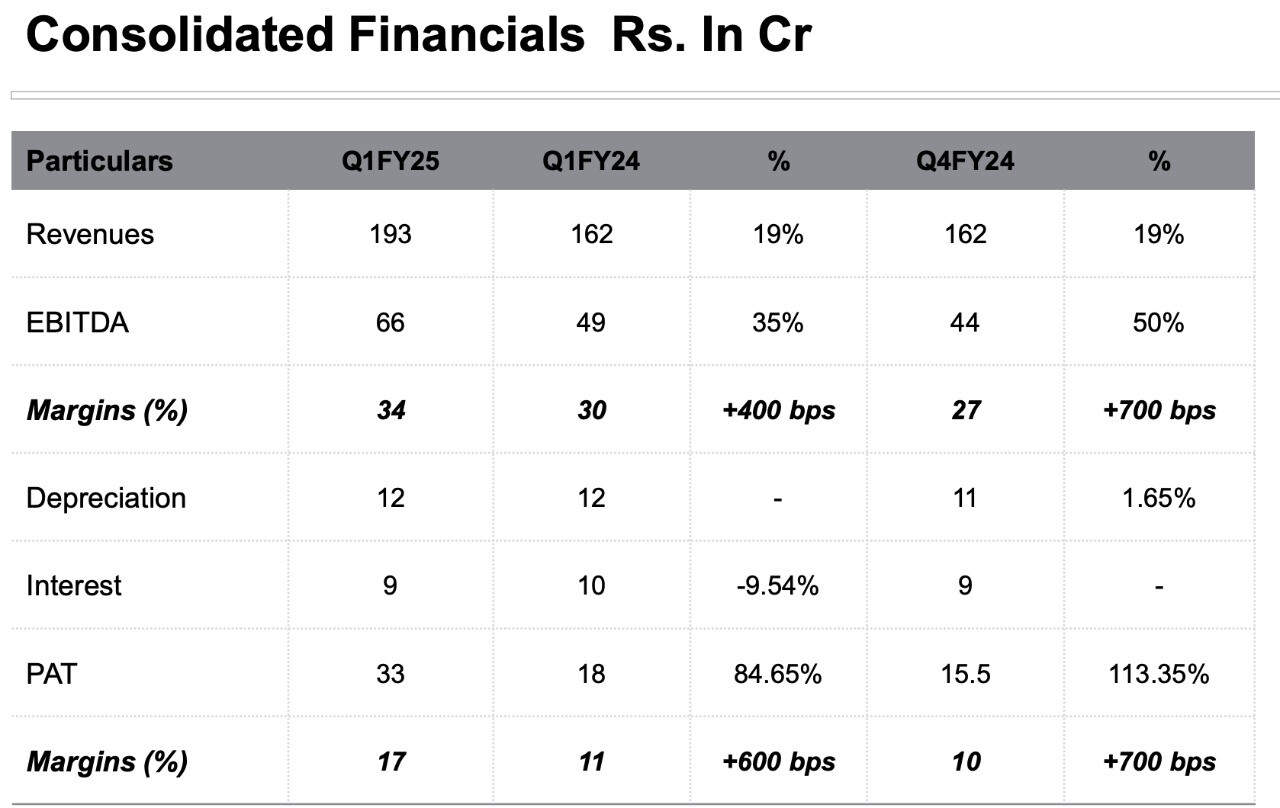The width and height of the screenshot is (1280, 808).
Task: Select the 1.65% depreciation change cell
Action: (x=1159, y=498)
